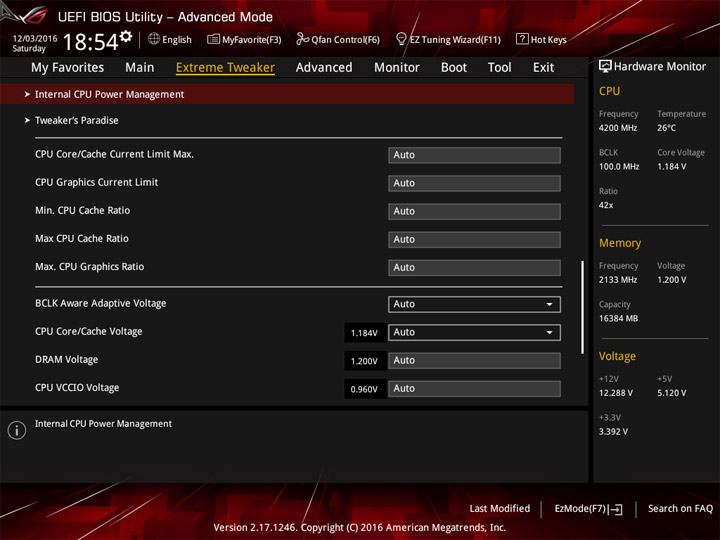The height and width of the screenshot is (540, 720).
Task: Click the 1.200V DRAM voltage readout
Action: [x=364, y=361]
